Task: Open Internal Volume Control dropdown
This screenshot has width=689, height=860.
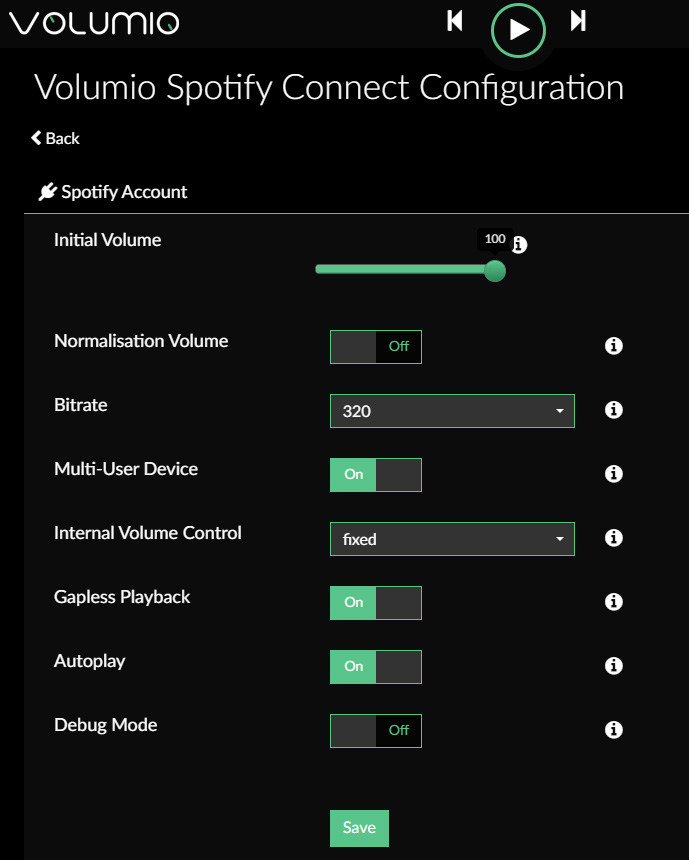Action: pyautogui.click(x=452, y=539)
